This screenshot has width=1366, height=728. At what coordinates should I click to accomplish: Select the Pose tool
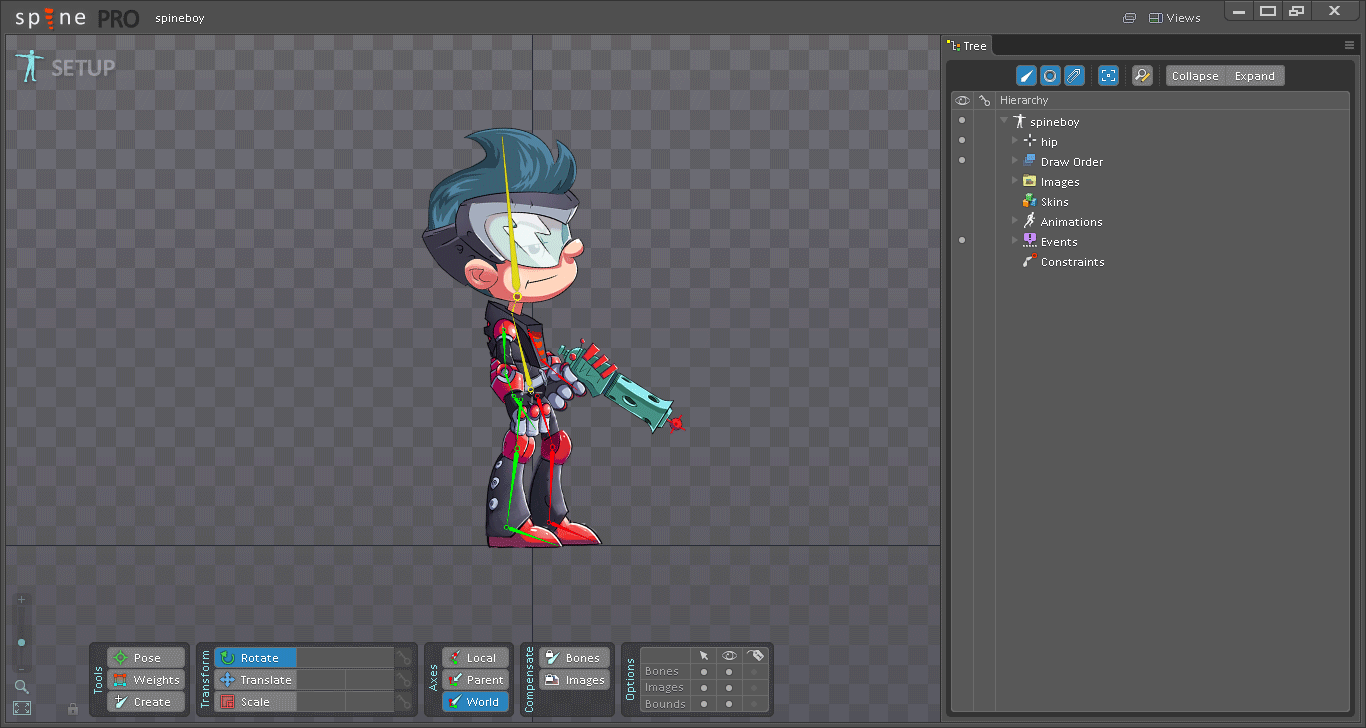click(146, 658)
